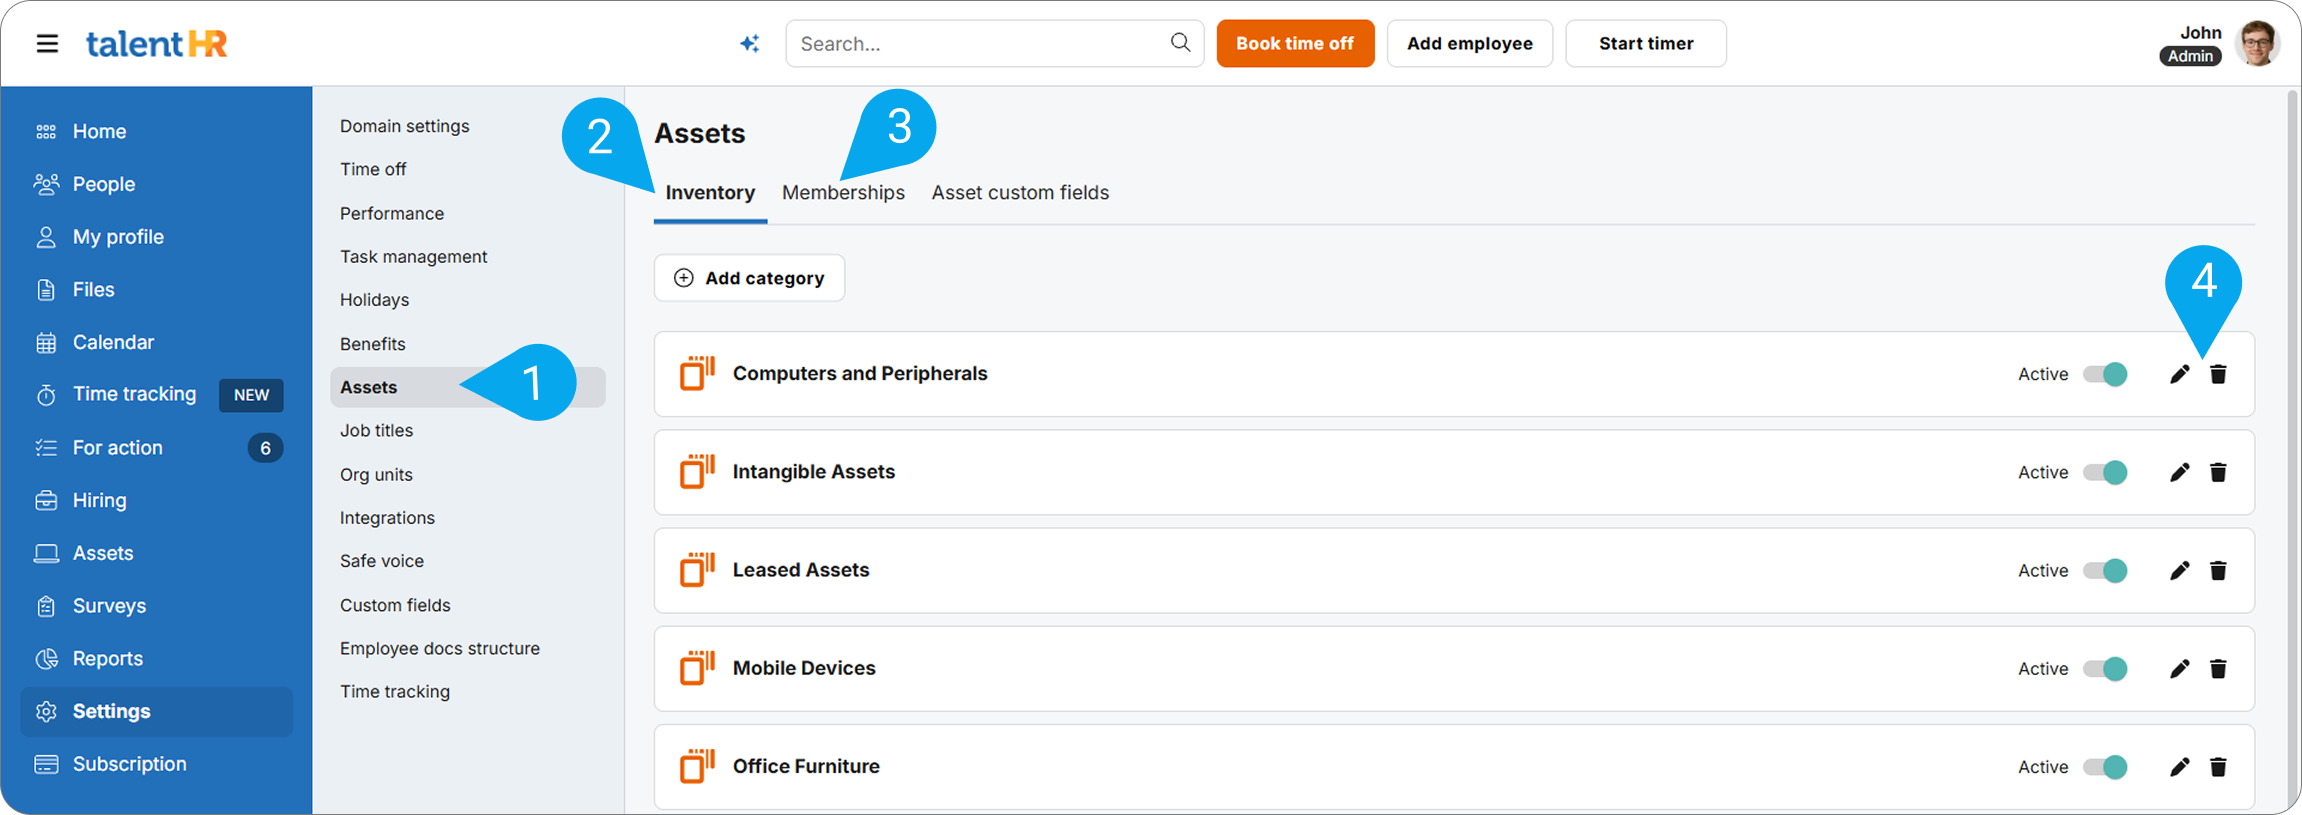
Task: Open John's profile avatar
Action: click(x=2256, y=44)
